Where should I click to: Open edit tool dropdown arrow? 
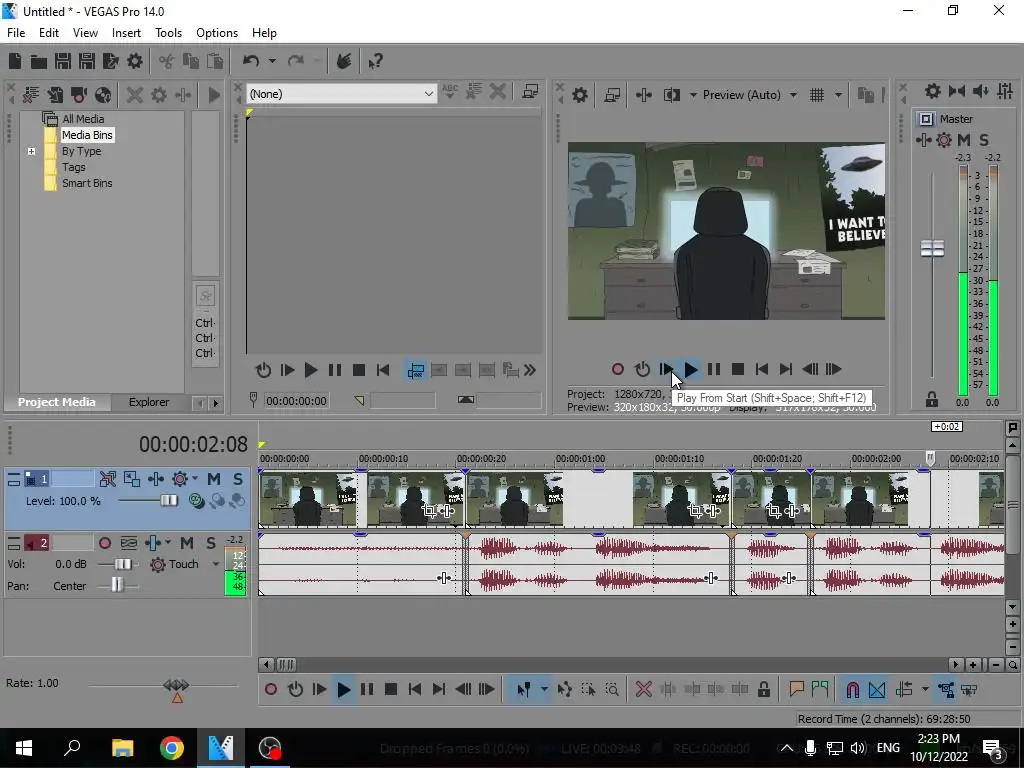[543, 690]
